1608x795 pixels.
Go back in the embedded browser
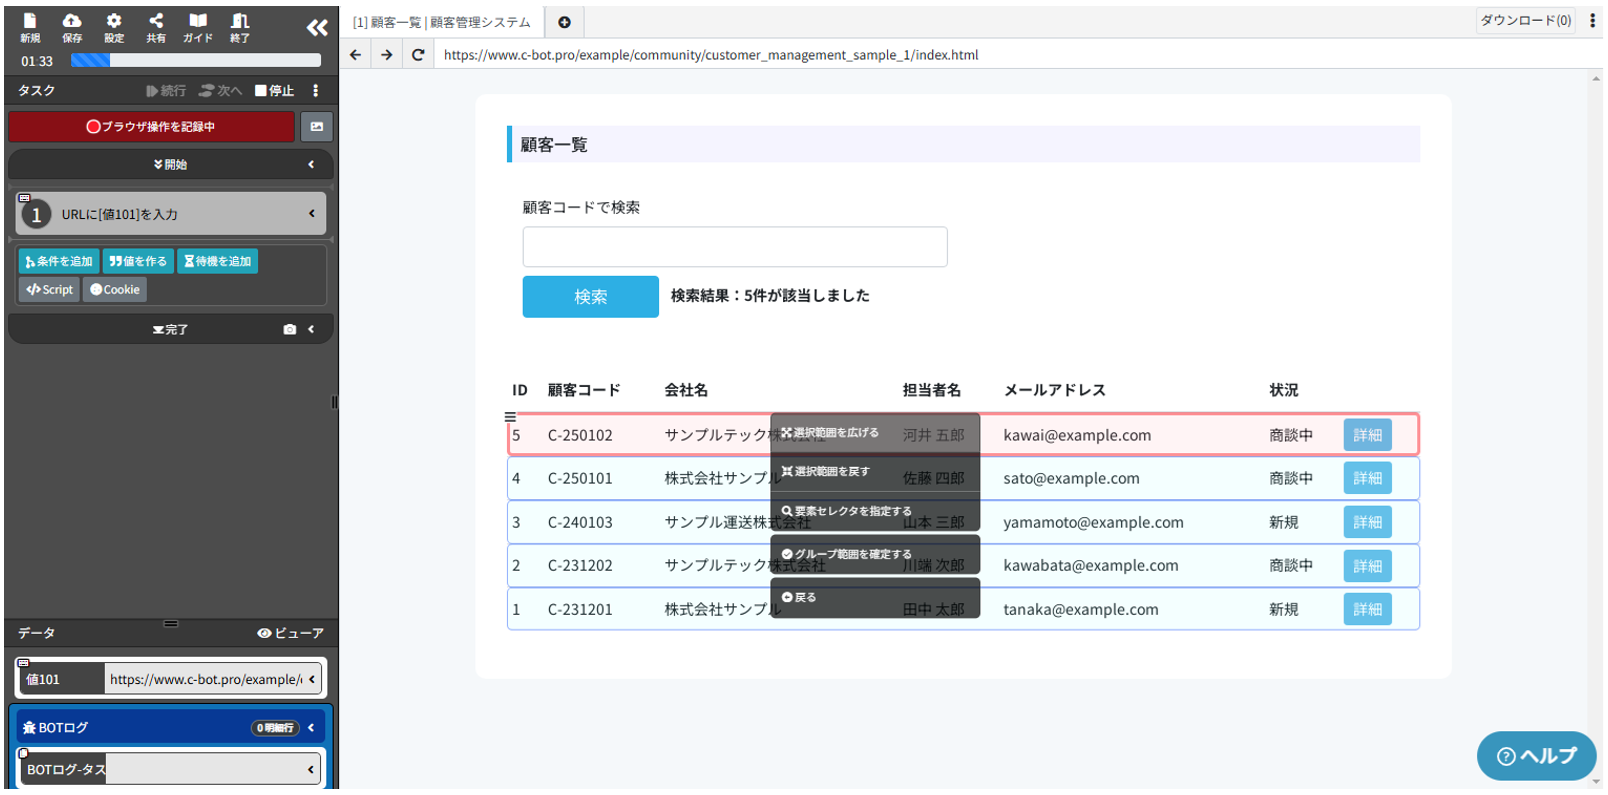coord(356,55)
